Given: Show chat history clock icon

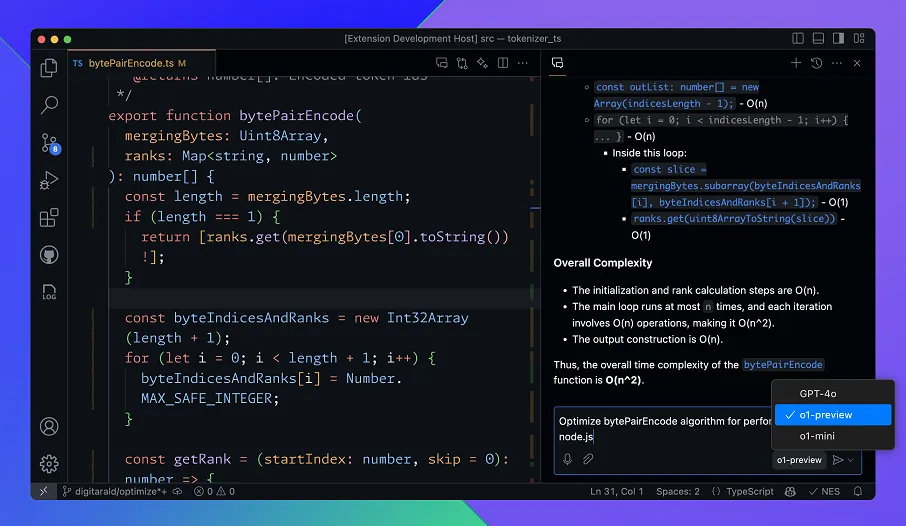Looking at the screenshot, I should click(816, 63).
